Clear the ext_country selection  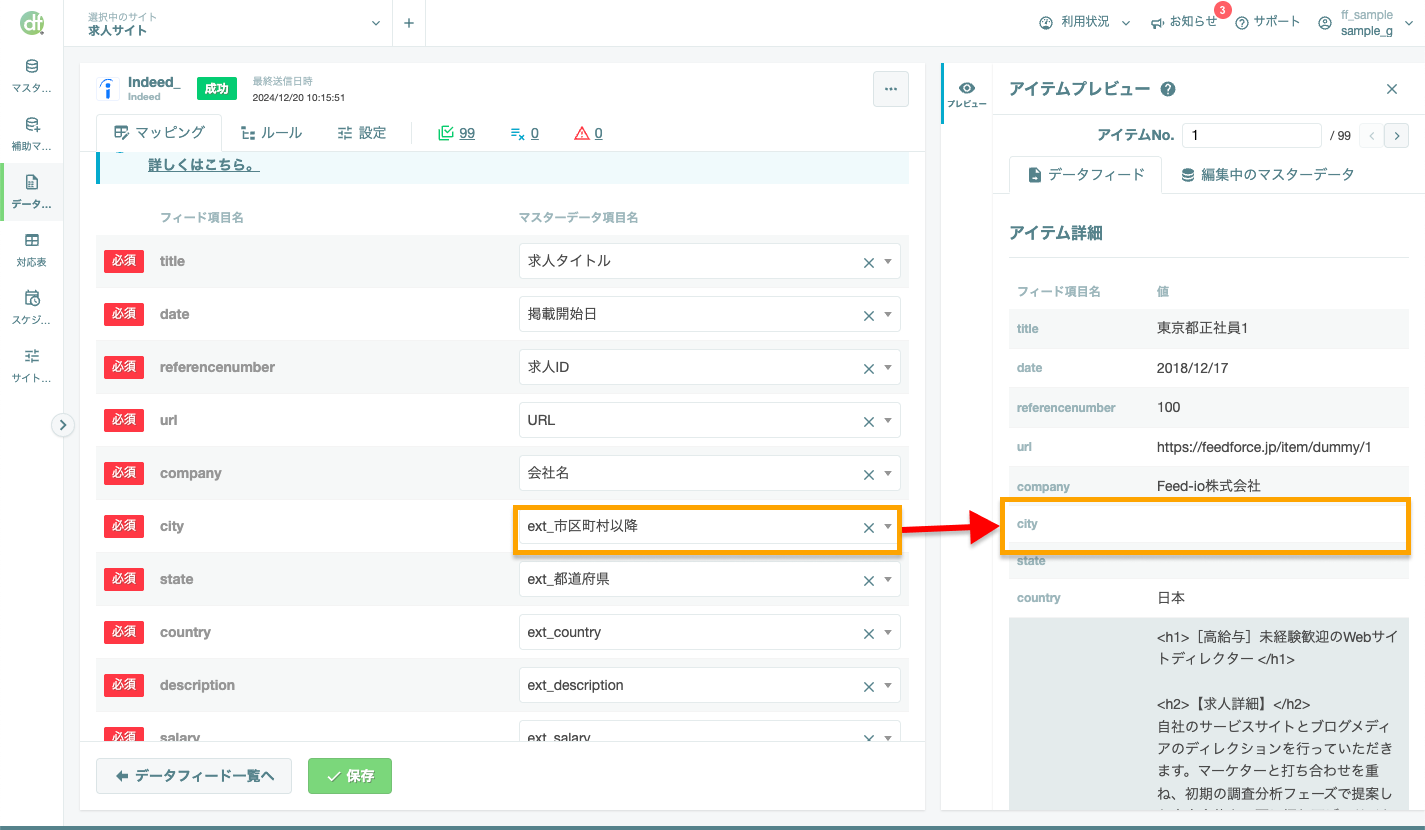(869, 633)
